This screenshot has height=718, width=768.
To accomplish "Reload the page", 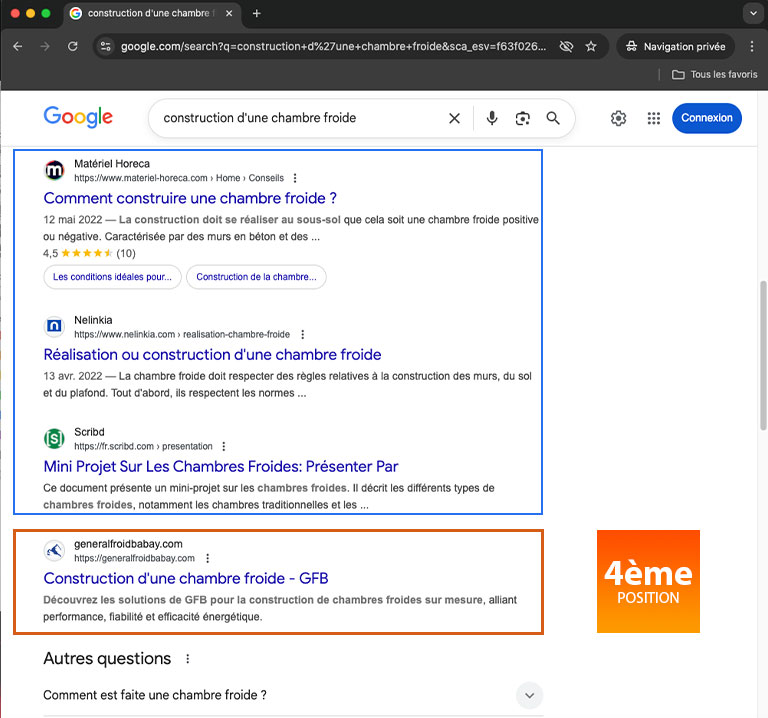I will (x=72, y=46).
